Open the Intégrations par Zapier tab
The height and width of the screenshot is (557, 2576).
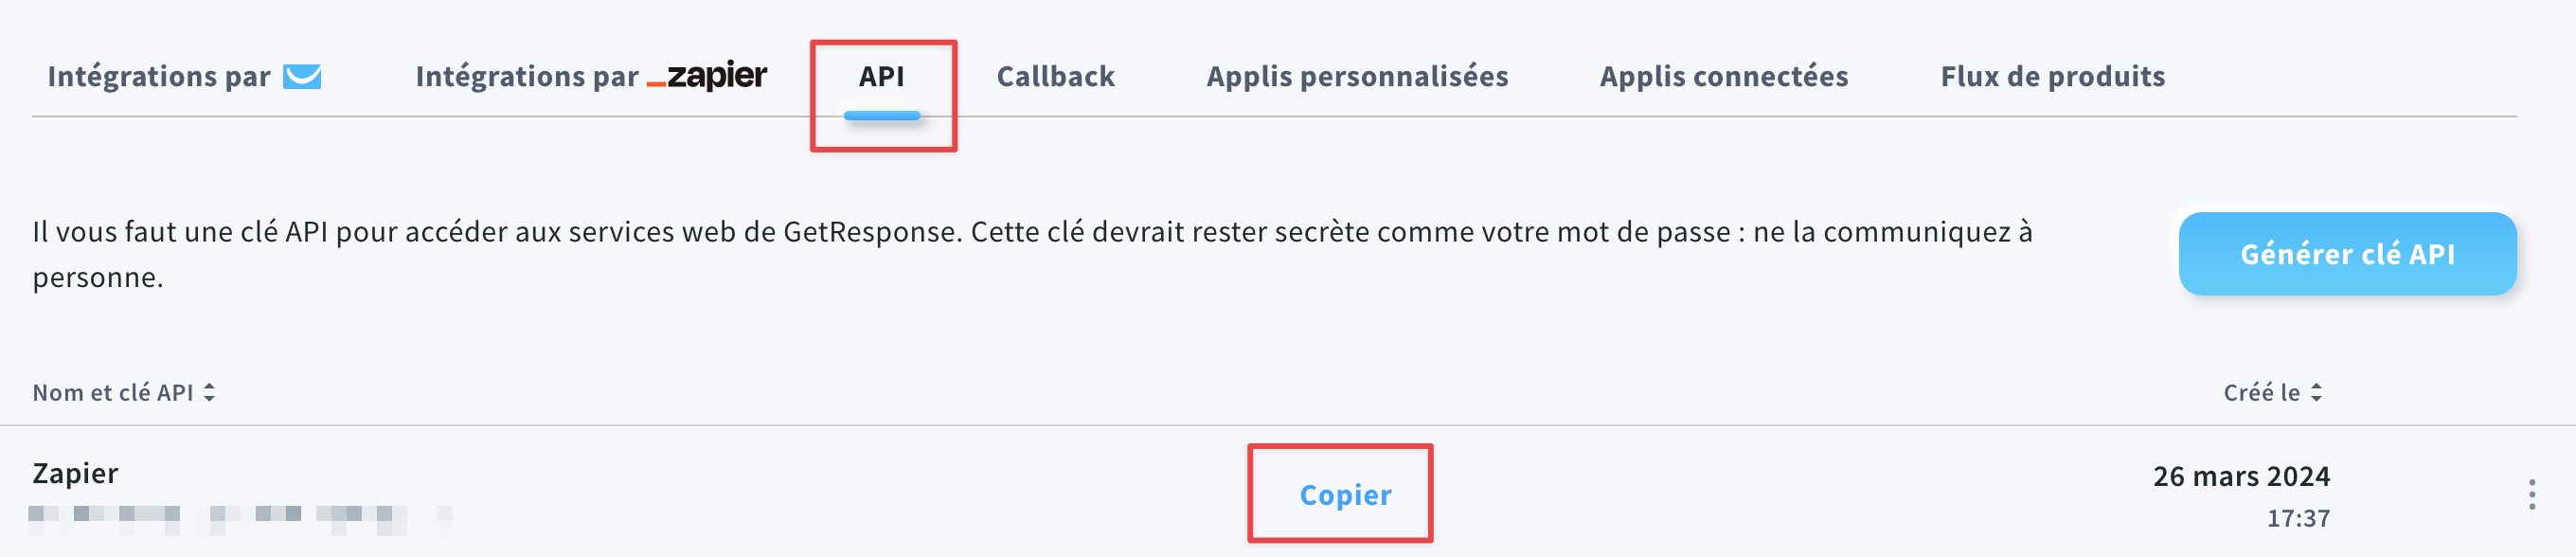(591, 76)
